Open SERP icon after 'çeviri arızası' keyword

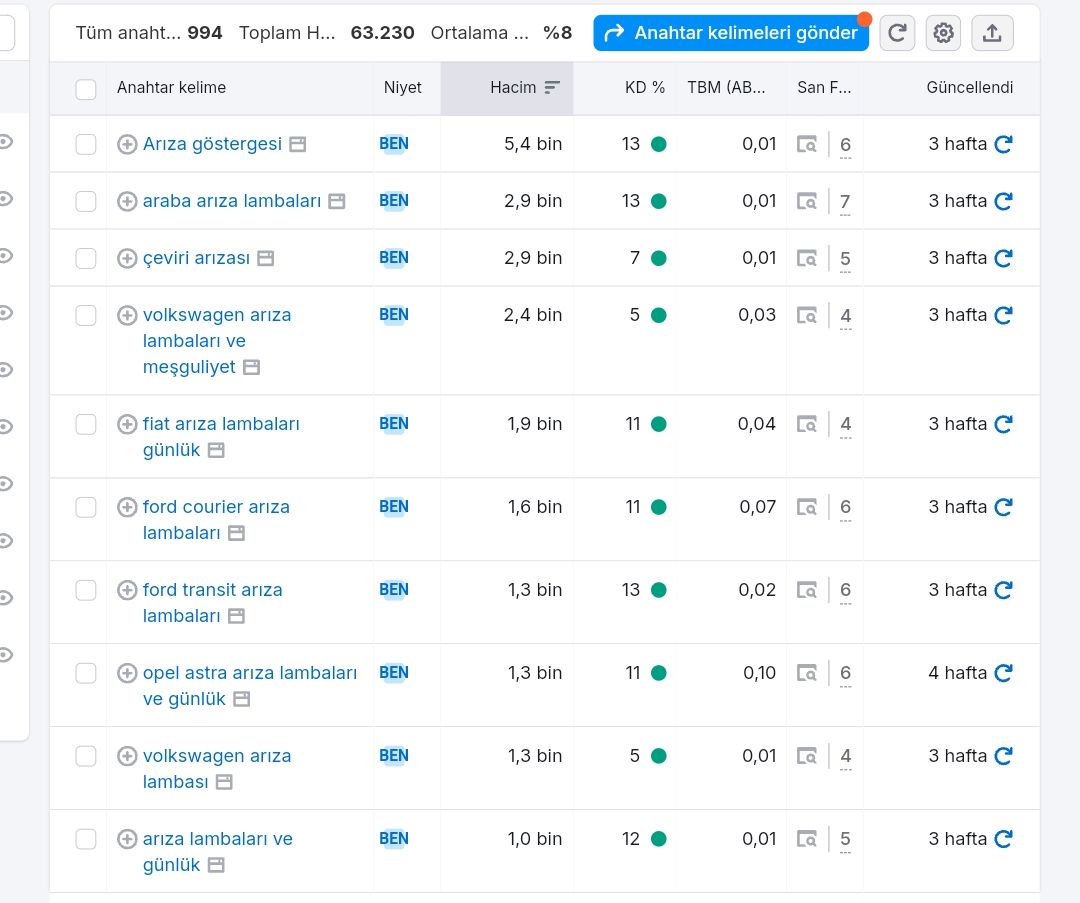tap(266, 259)
